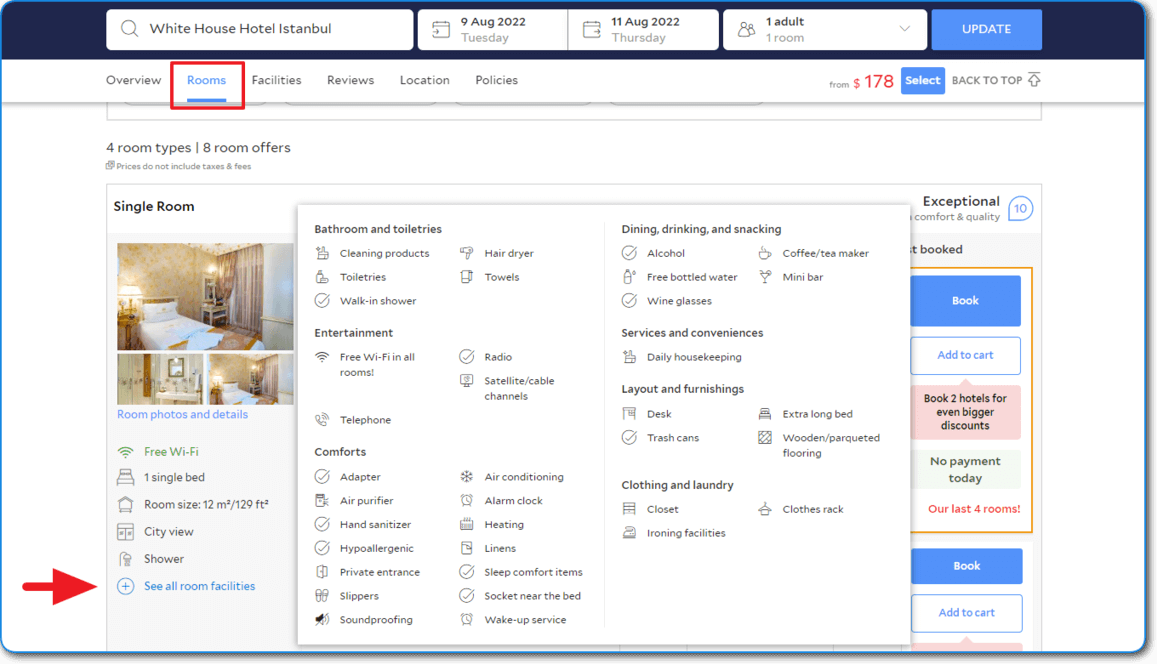Click the rating score 10 badge
The image size is (1157, 664).
point(1020,209)
